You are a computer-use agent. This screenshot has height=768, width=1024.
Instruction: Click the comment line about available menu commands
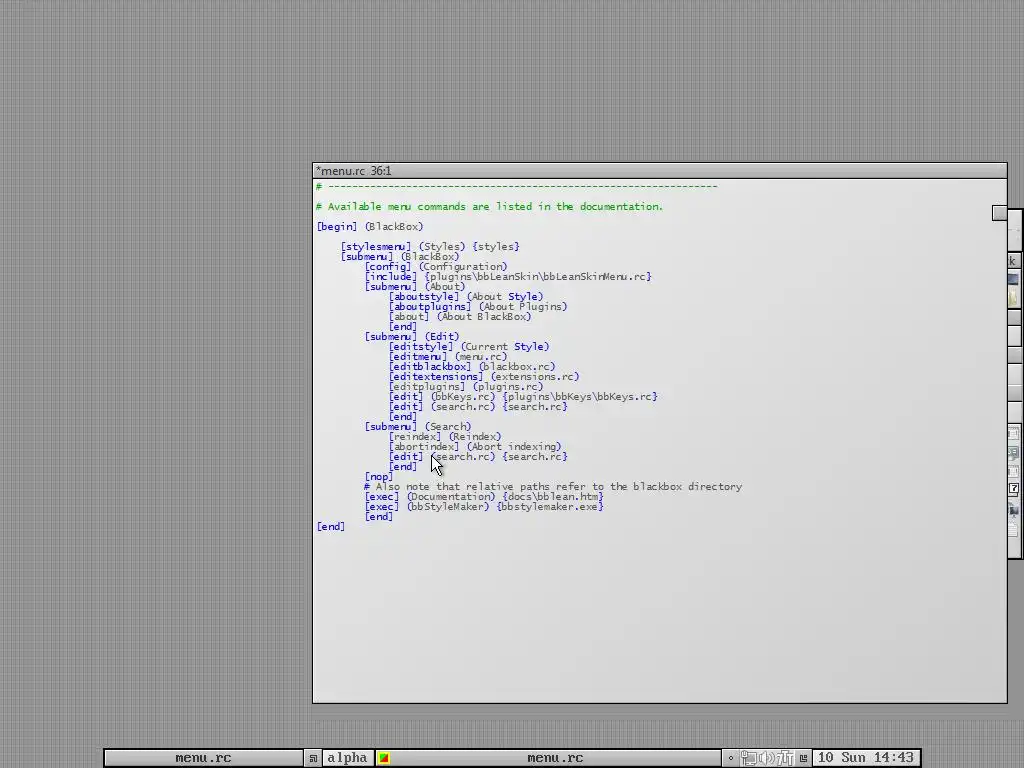coord(489,206)
